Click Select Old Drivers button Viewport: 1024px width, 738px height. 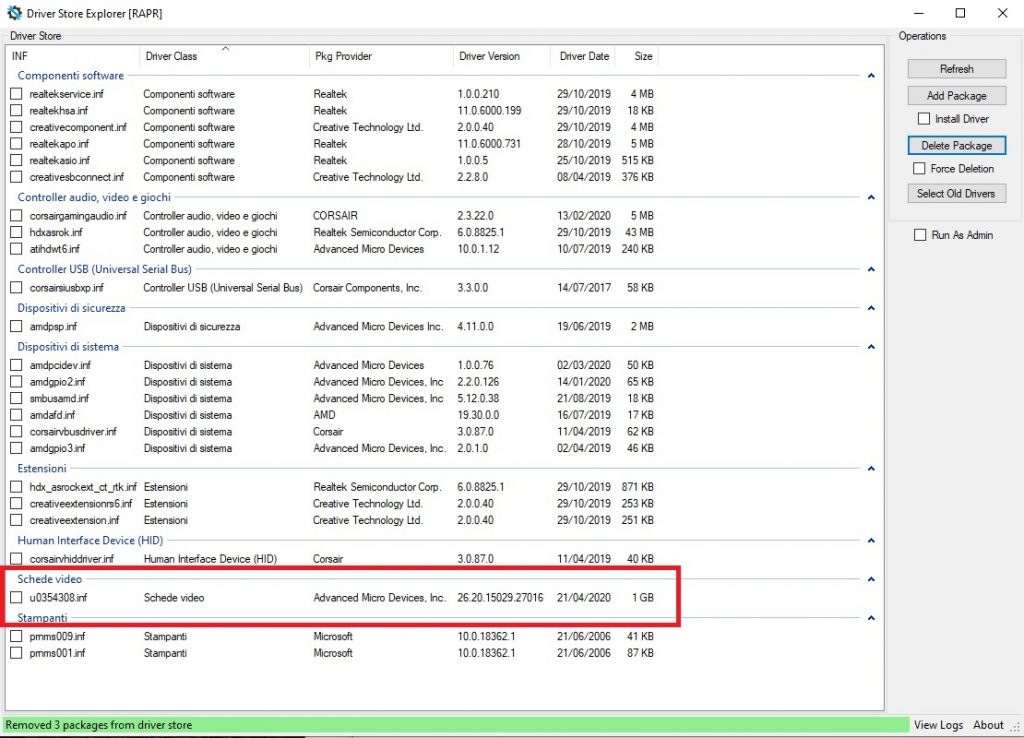tap(956, 193)
